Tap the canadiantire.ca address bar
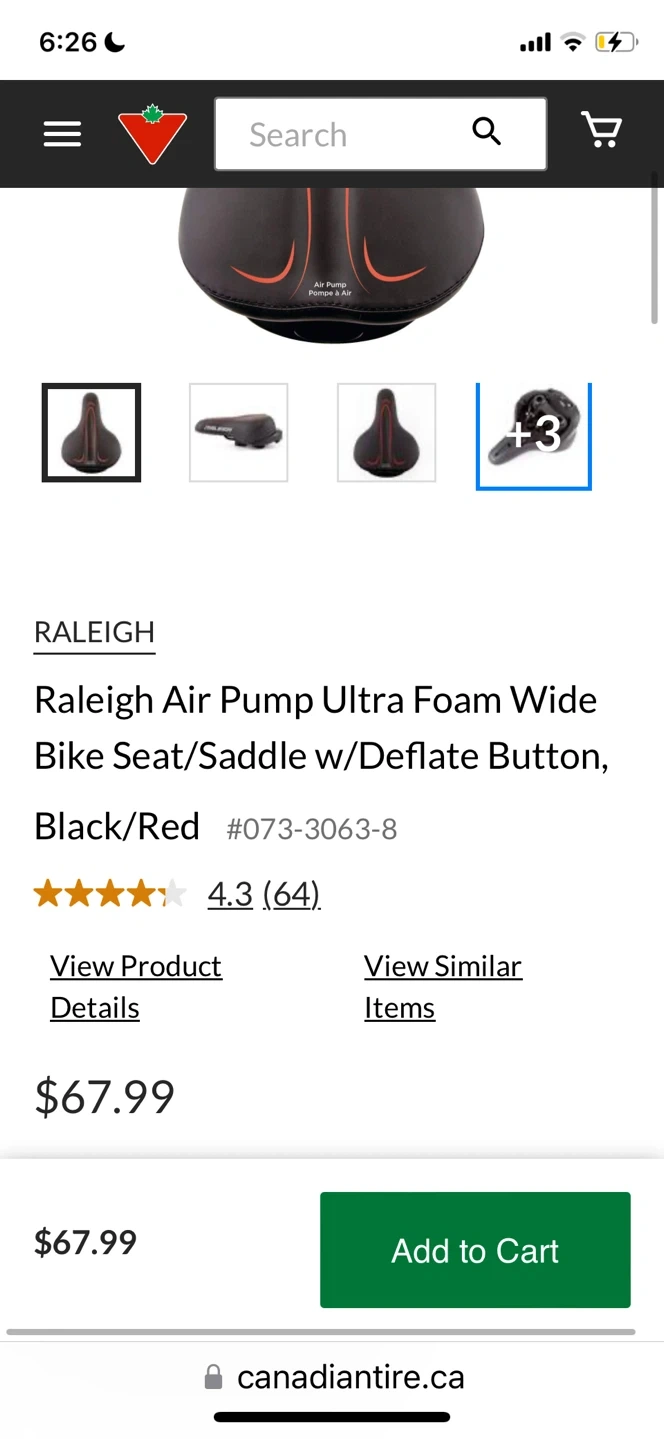Image resolution: width=664 pixels, height=1440 pixels. (350, 1378)
